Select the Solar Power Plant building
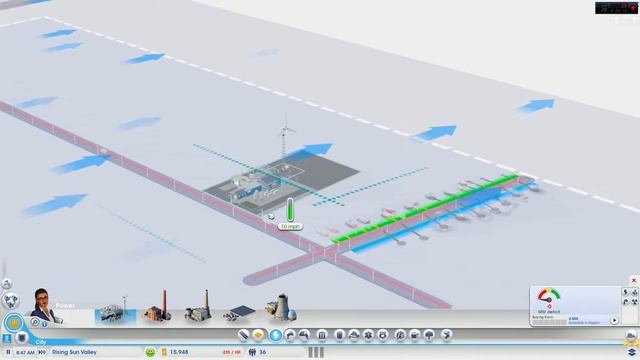 tap(239, 313)
